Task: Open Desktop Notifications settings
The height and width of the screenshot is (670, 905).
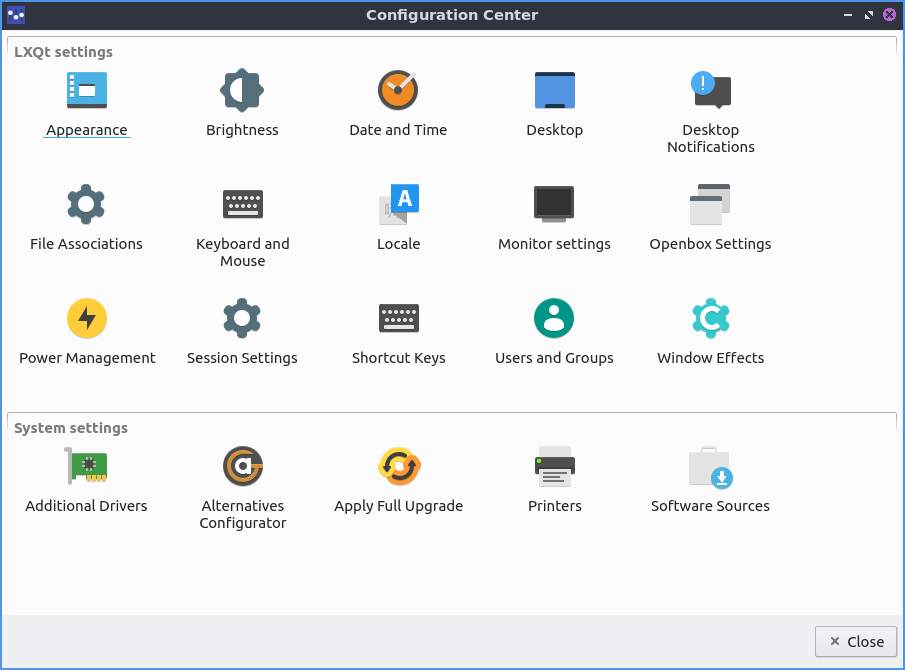Action: click(710, 91)
